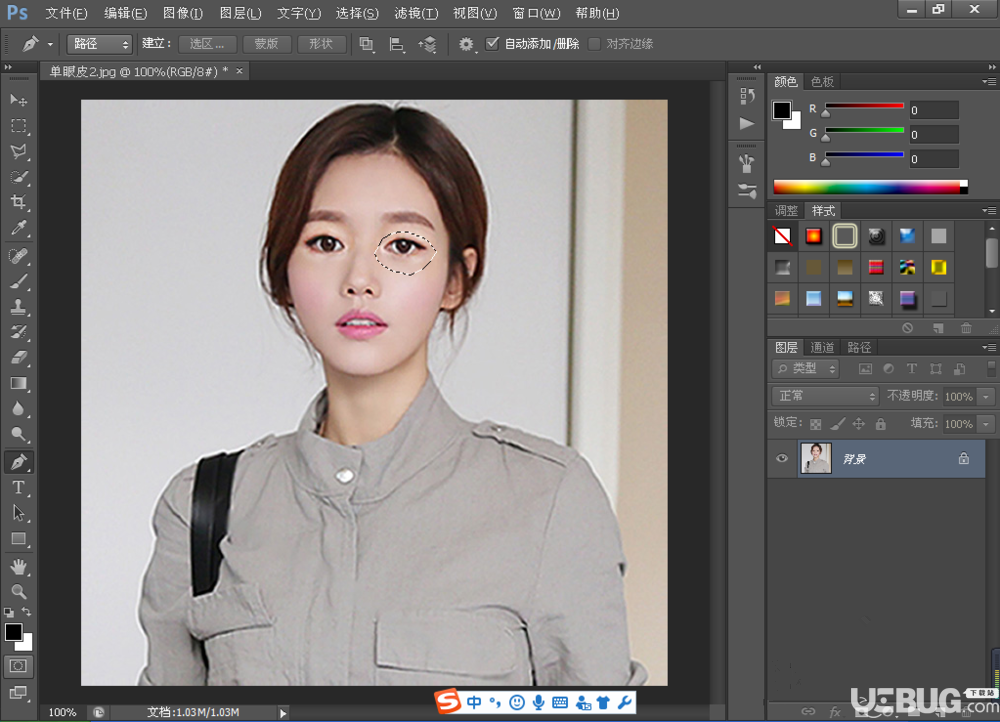The image size is (1000, 722).
Task: Open path operations in options bar
Action: (x=366, y=44)
